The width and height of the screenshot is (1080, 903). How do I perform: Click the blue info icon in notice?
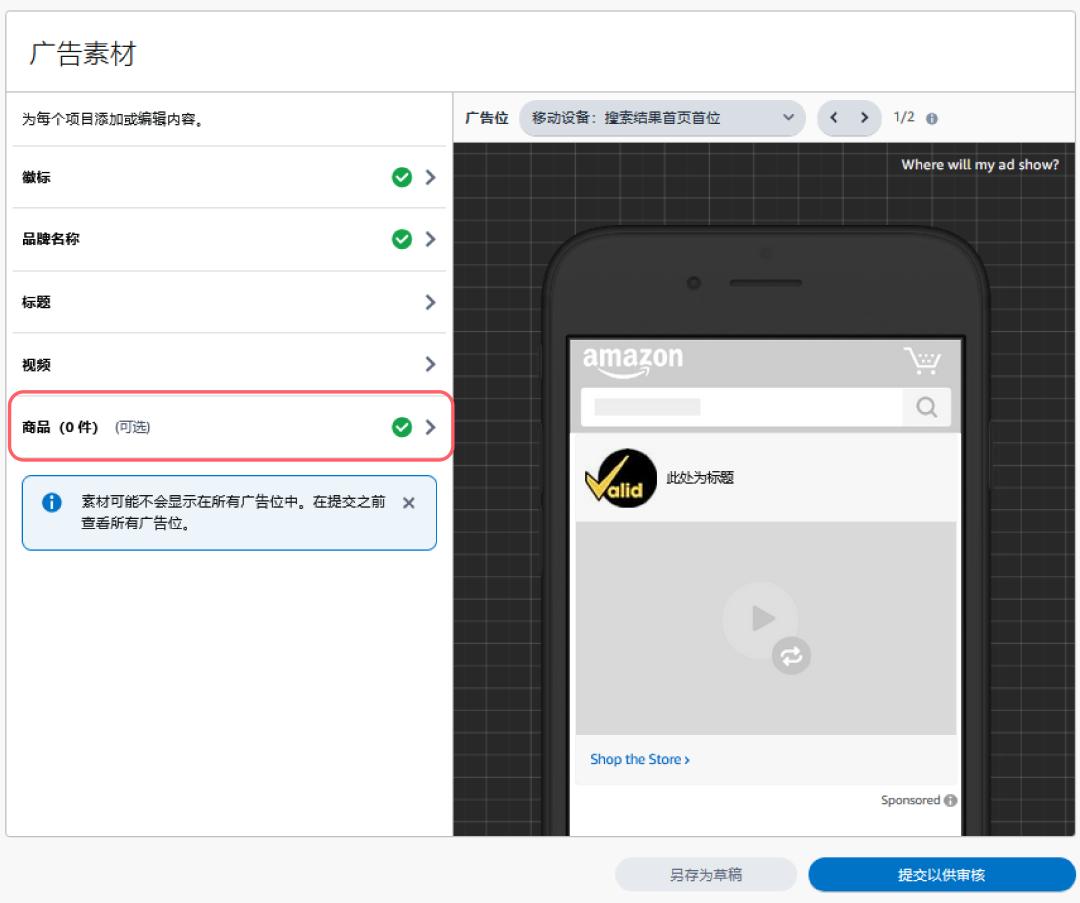[x=51, y=503]
